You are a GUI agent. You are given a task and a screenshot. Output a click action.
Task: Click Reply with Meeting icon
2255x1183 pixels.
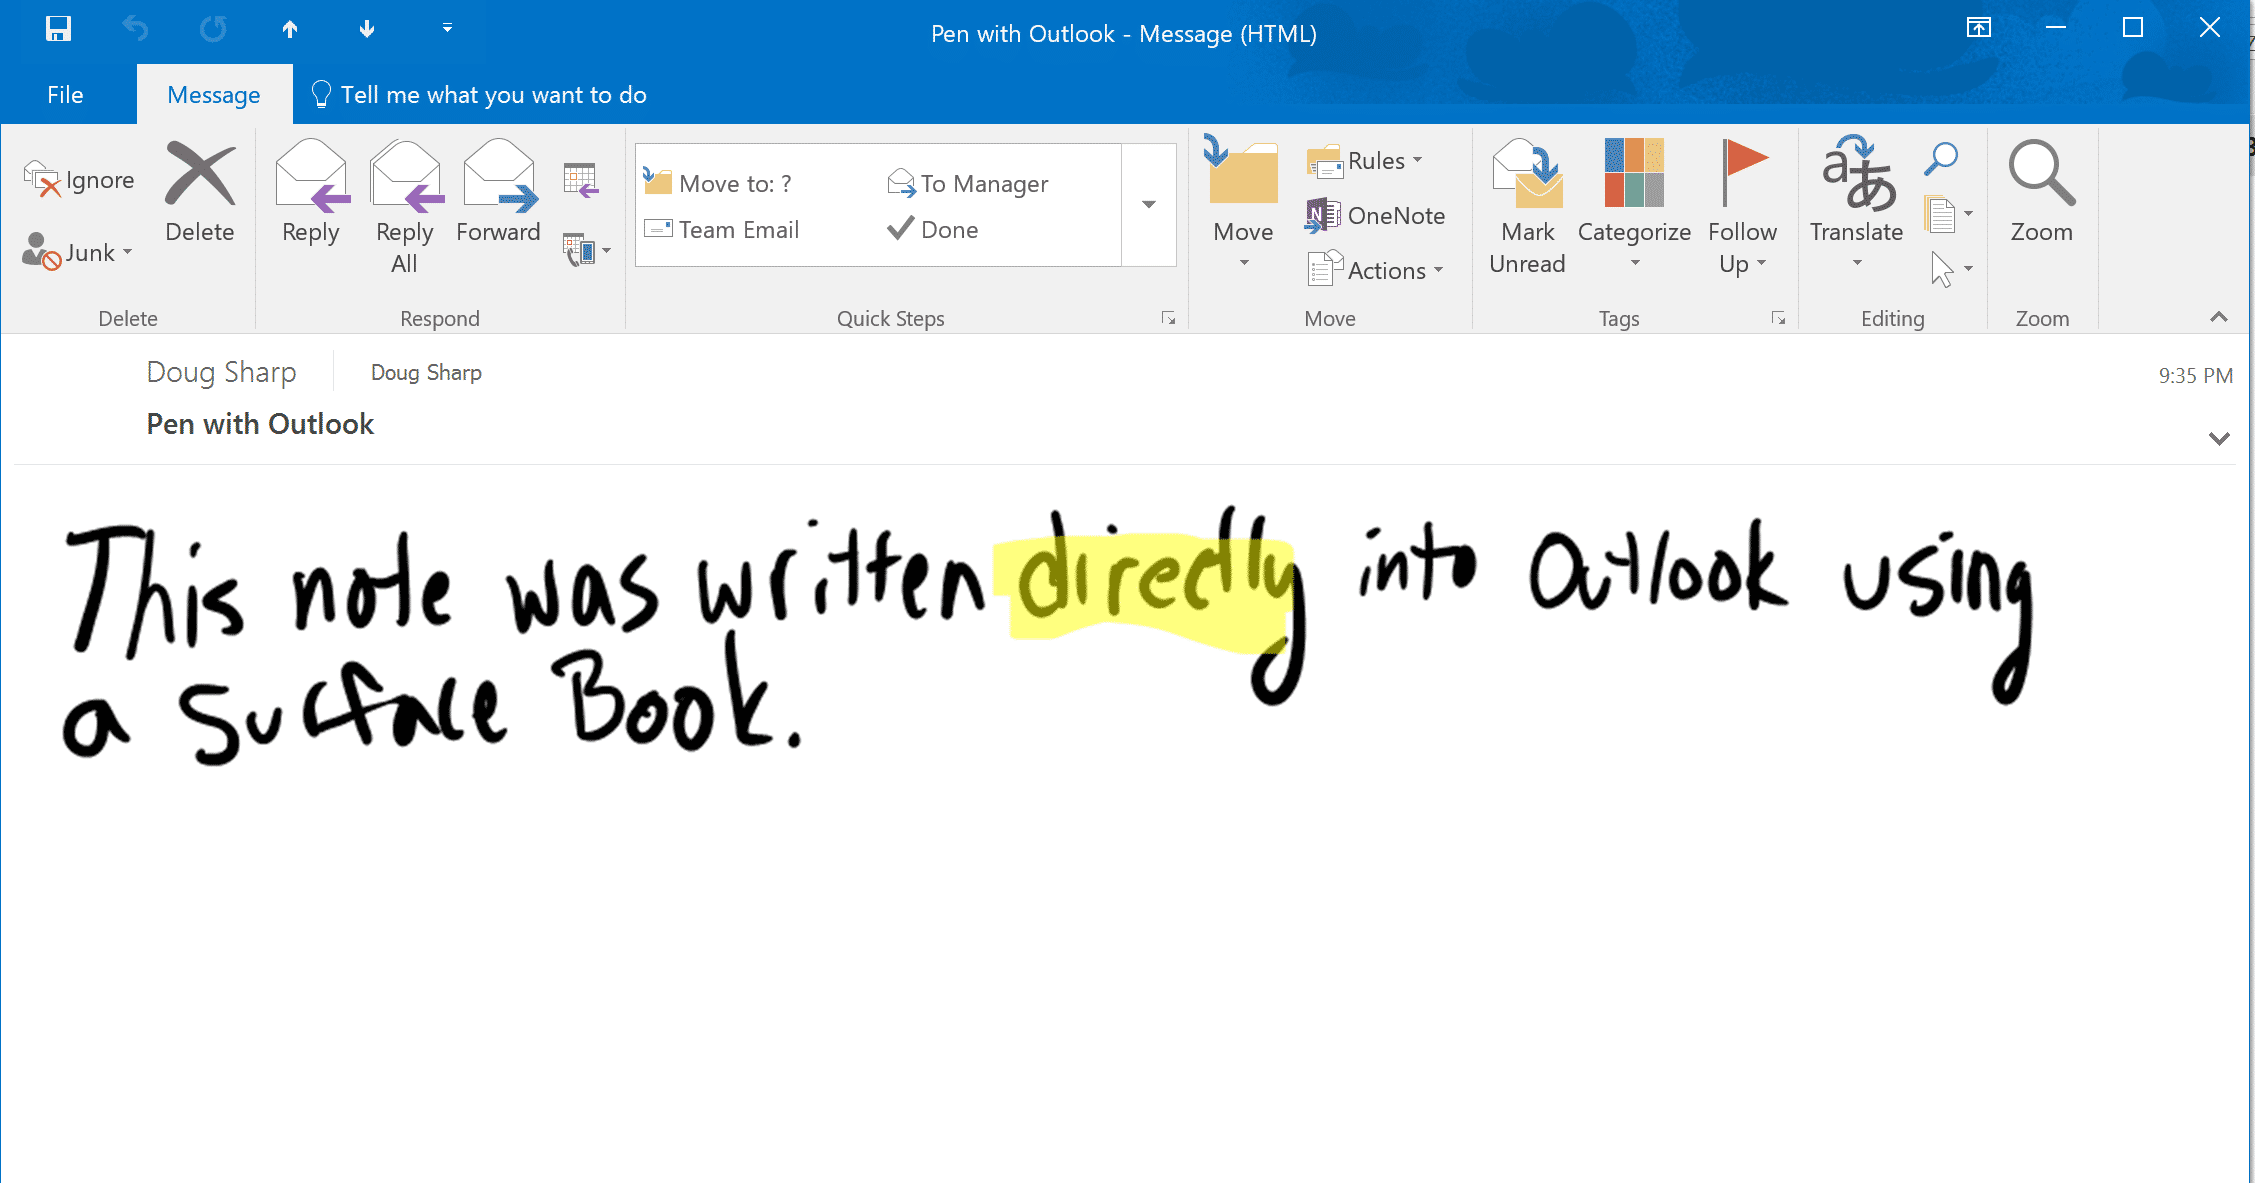point(581,180)
